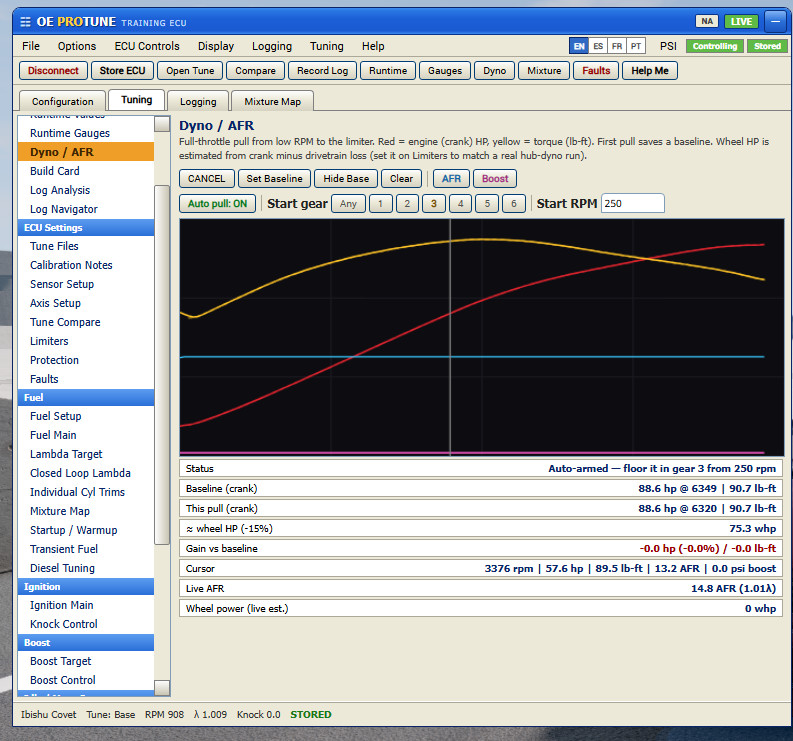
Task: Open Runtime Gauges in sidebar
Action: 86,133
